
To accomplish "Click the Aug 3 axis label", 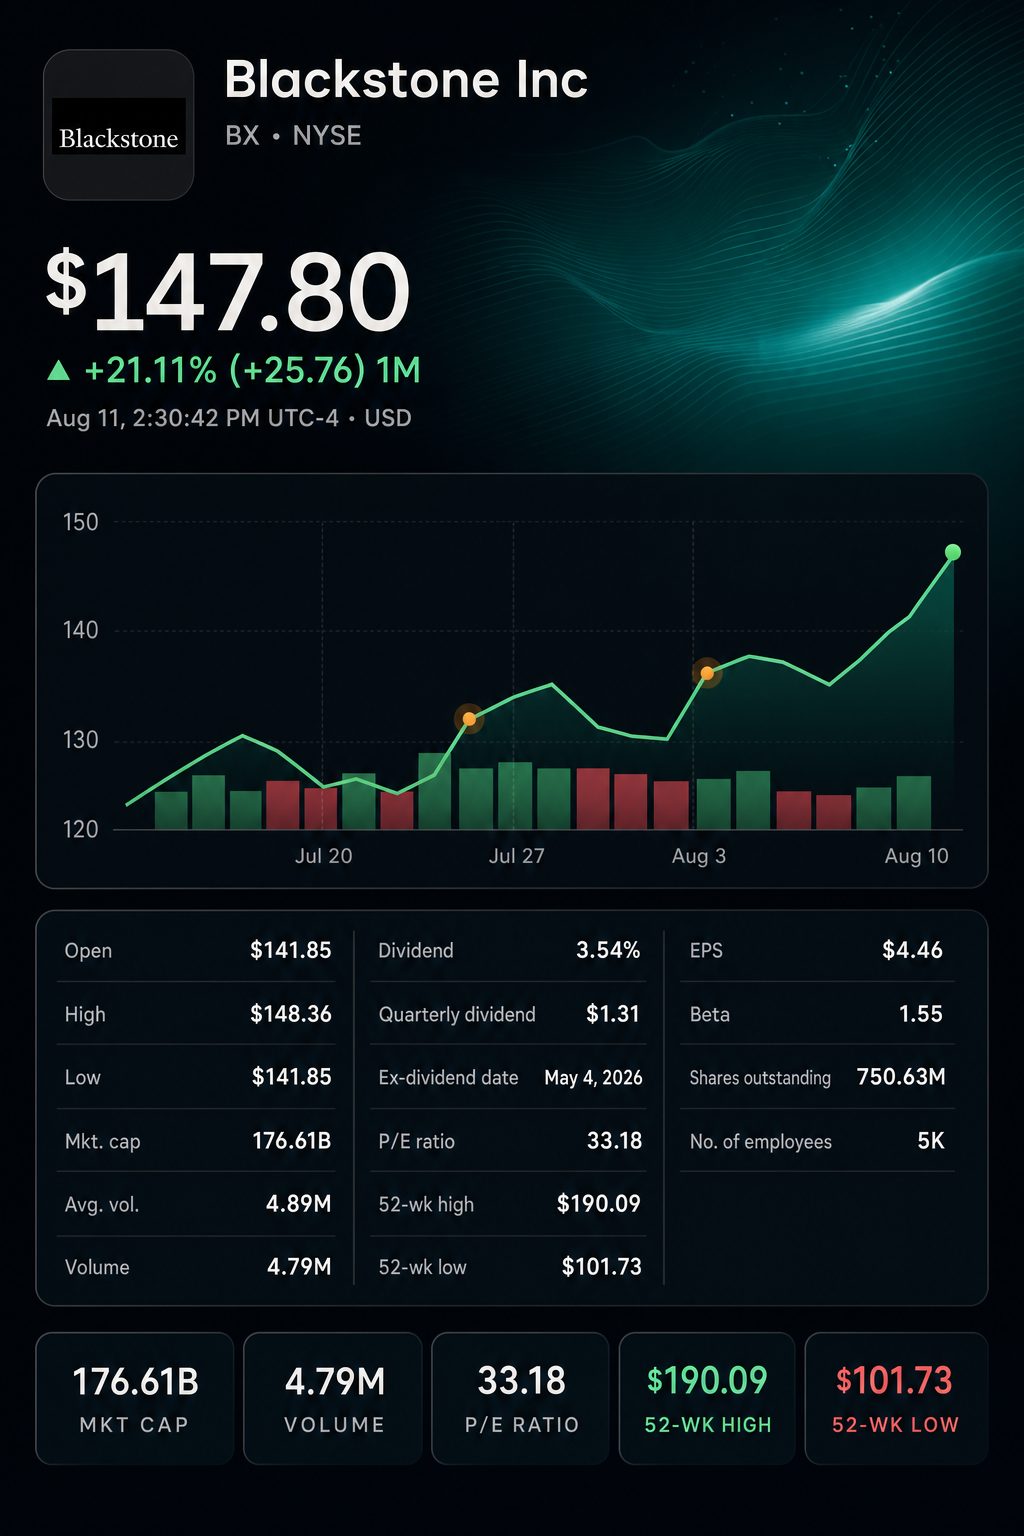I will coord(699,856).
